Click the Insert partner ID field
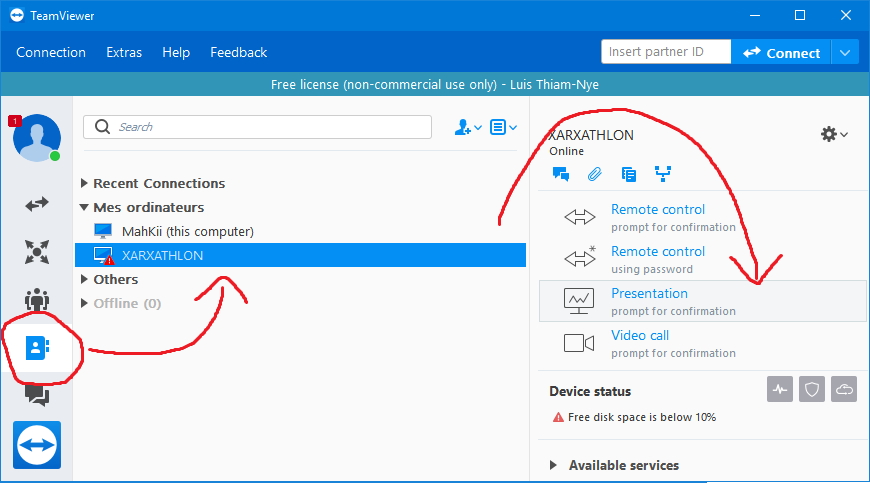Screen dimensions: 870x483 click(x=666, y=52)
